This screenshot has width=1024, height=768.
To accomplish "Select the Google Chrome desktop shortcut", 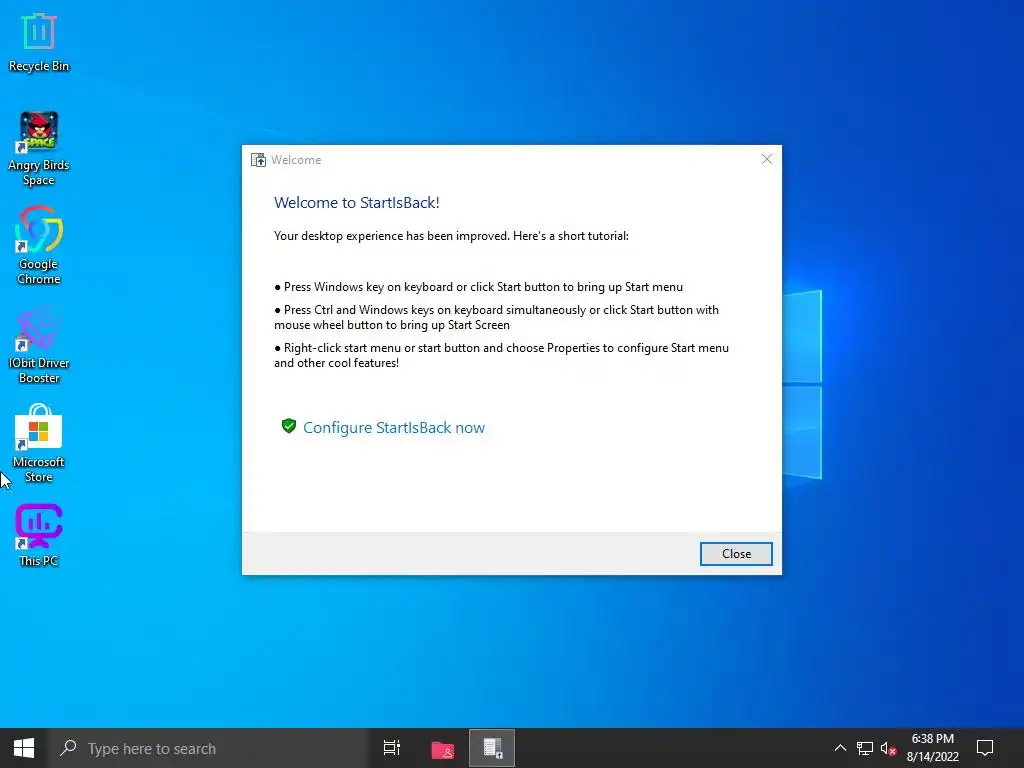I will (x=39, y=246).
